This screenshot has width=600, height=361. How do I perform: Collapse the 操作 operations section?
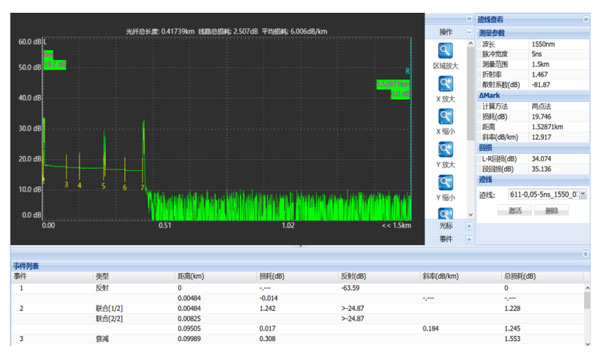point(469,32)
